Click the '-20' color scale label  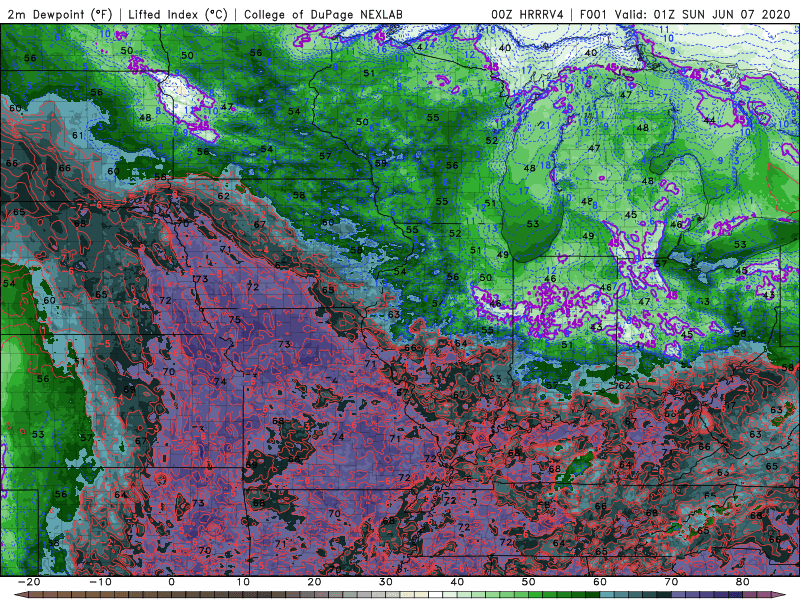pyautogui.click(x=29, y=582)
